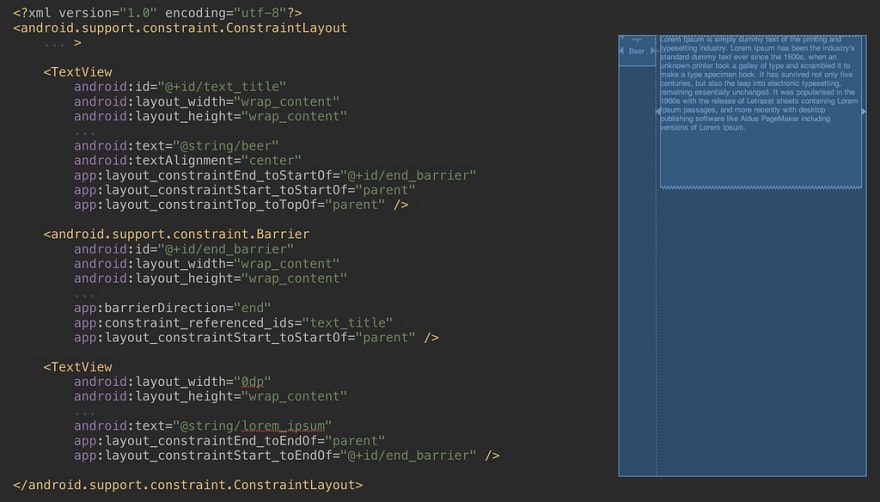Image resolution: width=880 pixels, height=502 pixels.
Task: Click the closing ConstraintLayout tag
Action: [188, 485]
